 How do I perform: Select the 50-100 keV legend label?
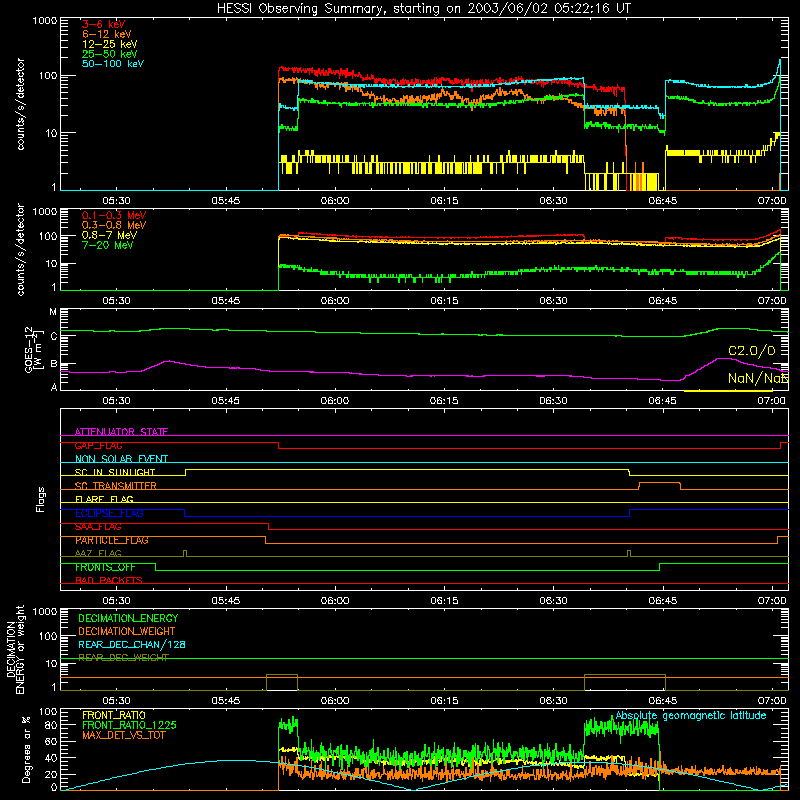click(113, 64)
